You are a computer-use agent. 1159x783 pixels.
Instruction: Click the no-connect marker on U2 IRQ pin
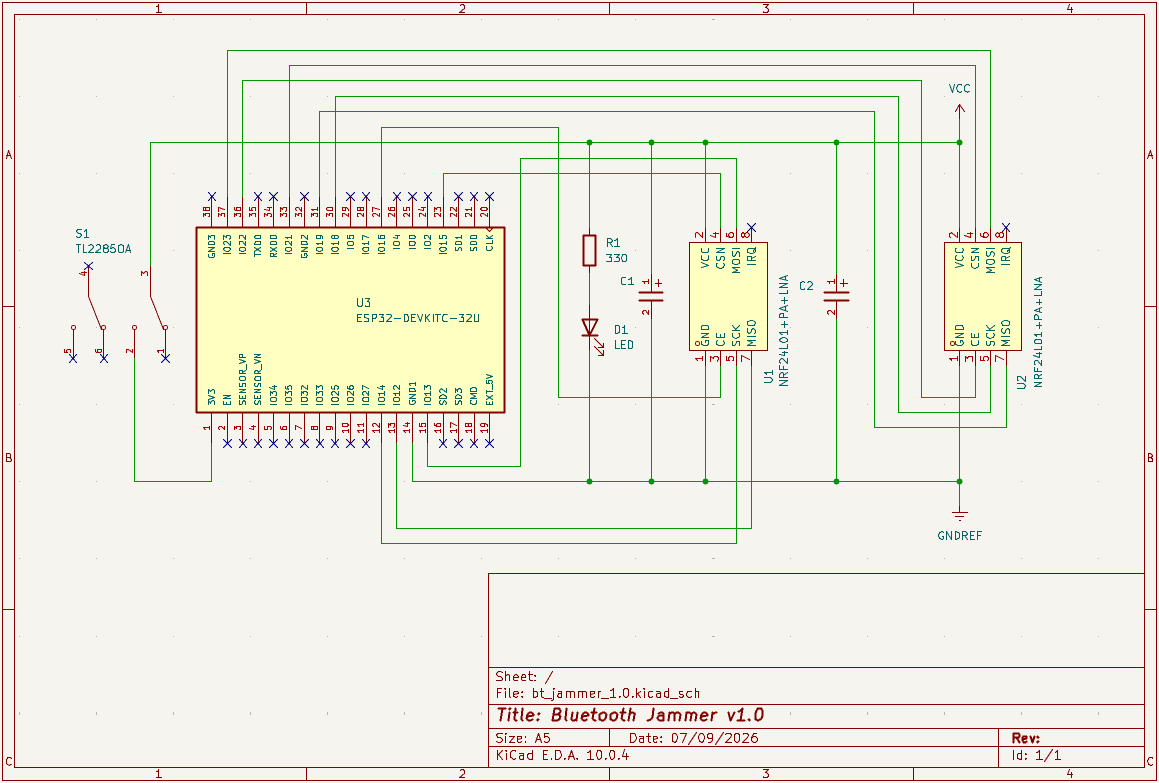point(1005,227)
